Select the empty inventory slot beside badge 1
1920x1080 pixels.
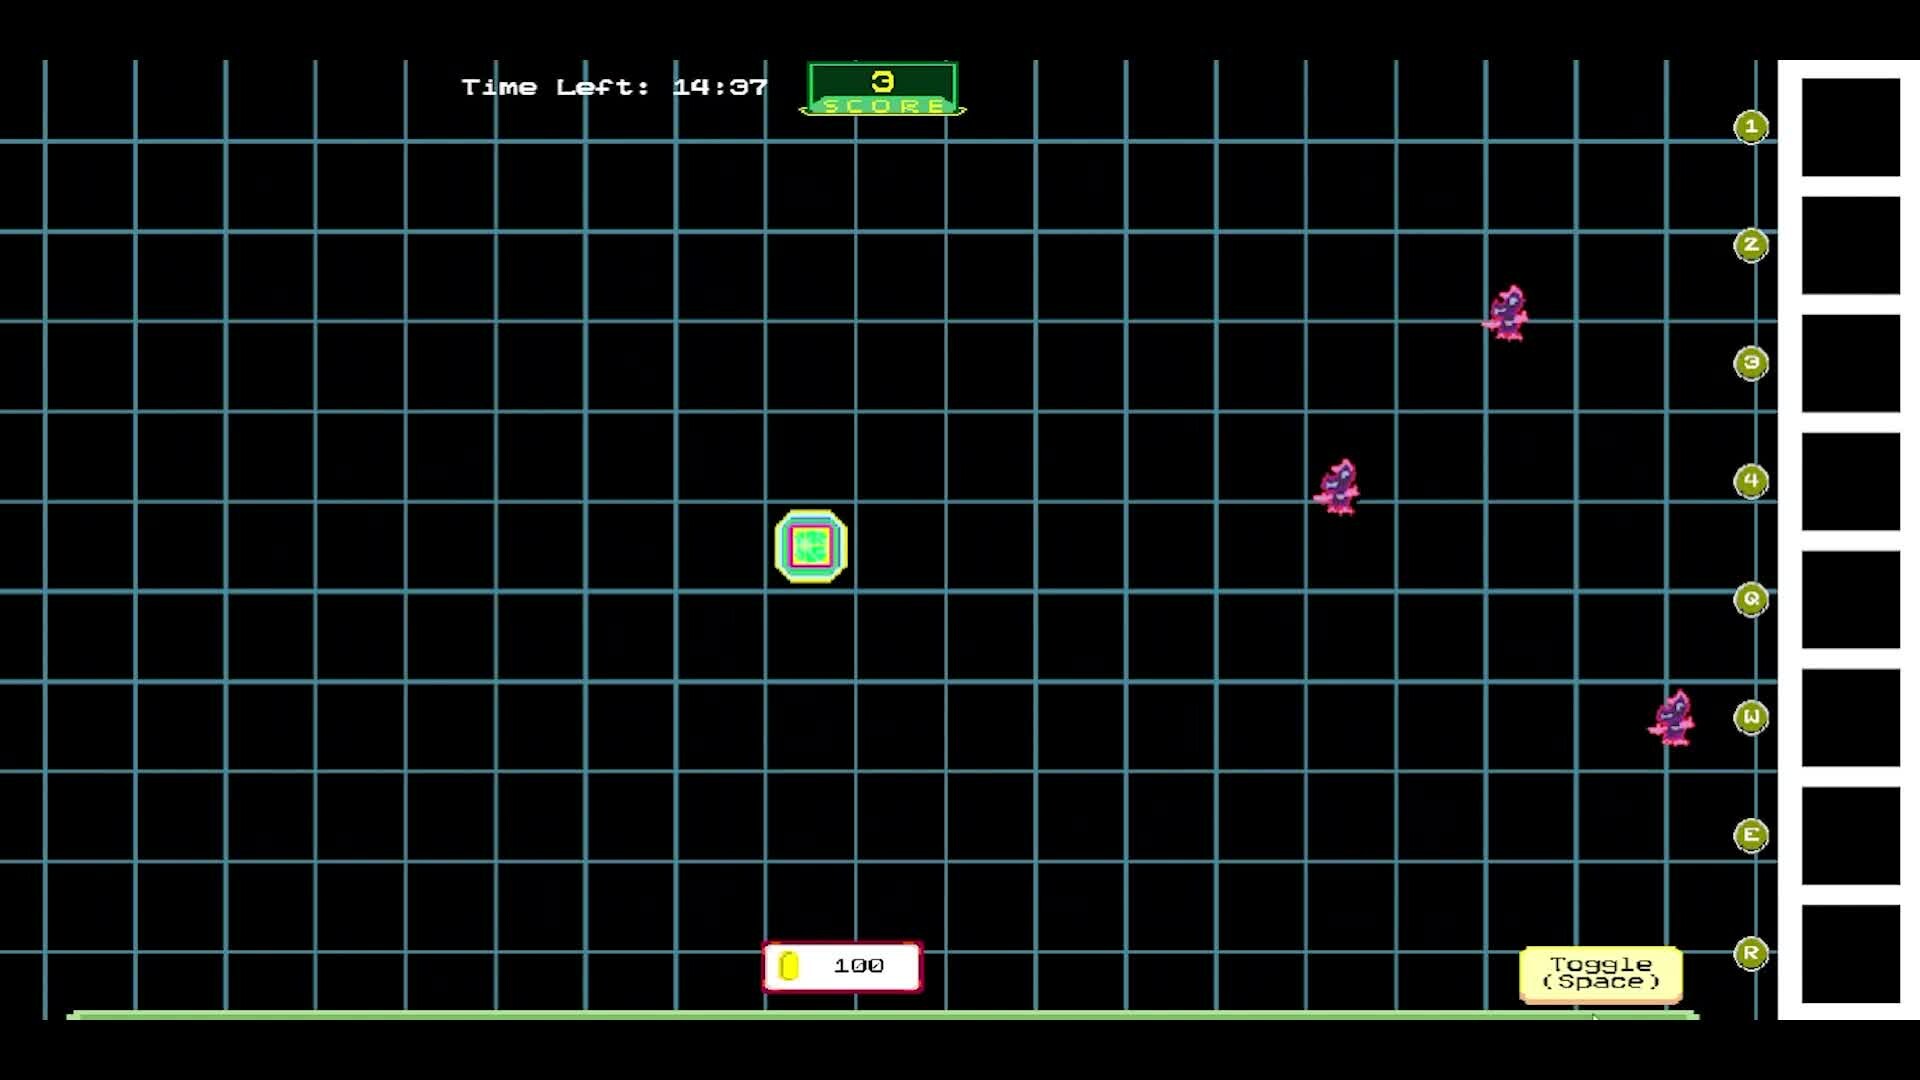(1850, 127)
